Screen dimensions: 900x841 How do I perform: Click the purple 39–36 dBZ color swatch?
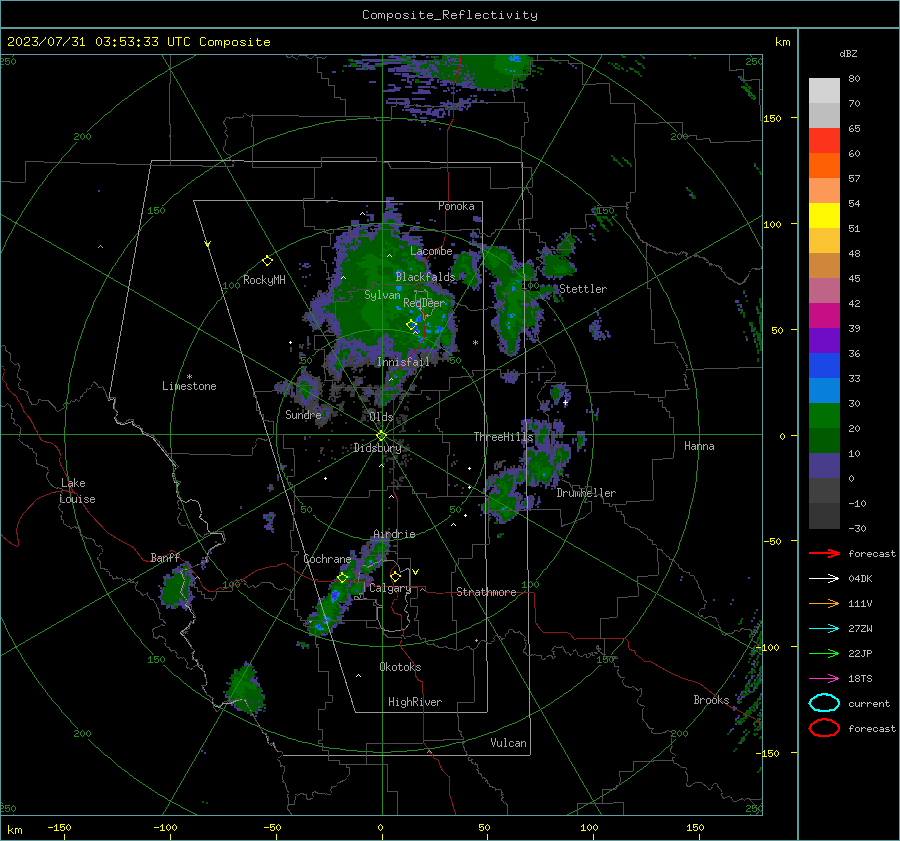(824, 340)
